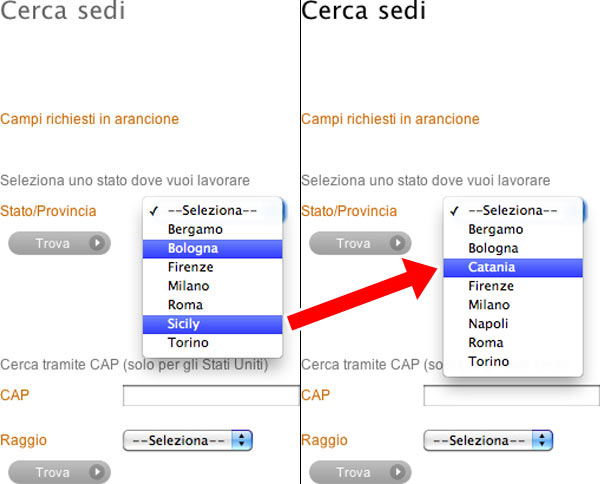Open the right Raggio dropdown
This screenshot has width=600, height=484.
[x=488, y=440]
